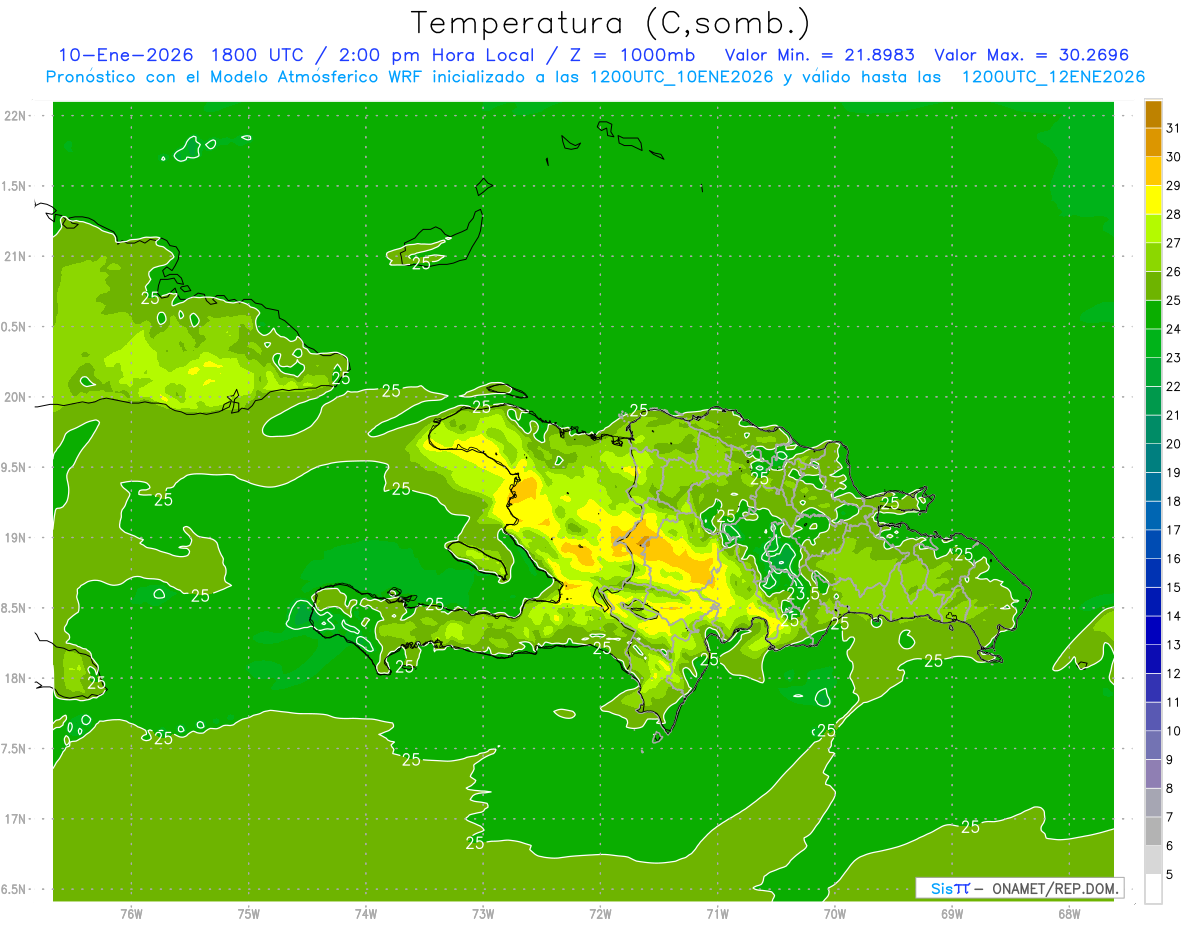Click the 22N latitude axis label
Viewport: 1200px width, 927px height.
pos(16,116)
